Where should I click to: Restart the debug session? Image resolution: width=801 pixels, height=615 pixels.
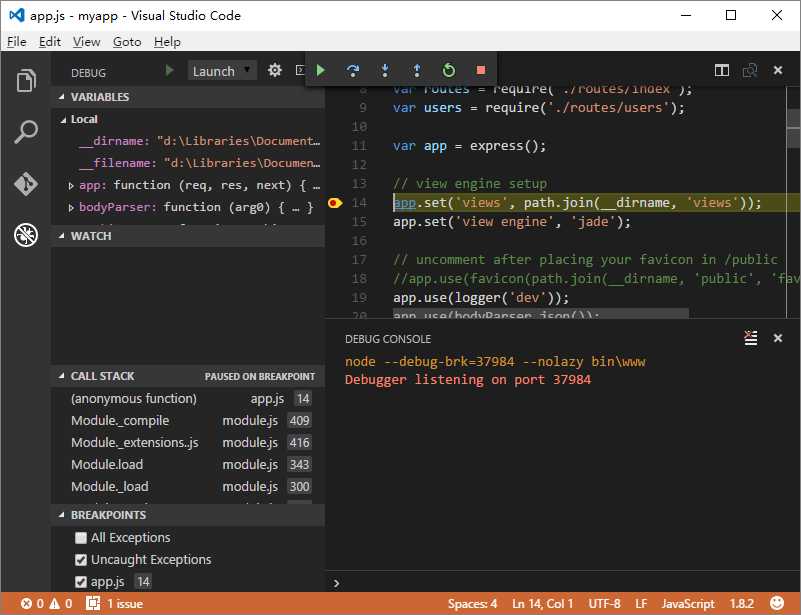(x=449, y=70)
